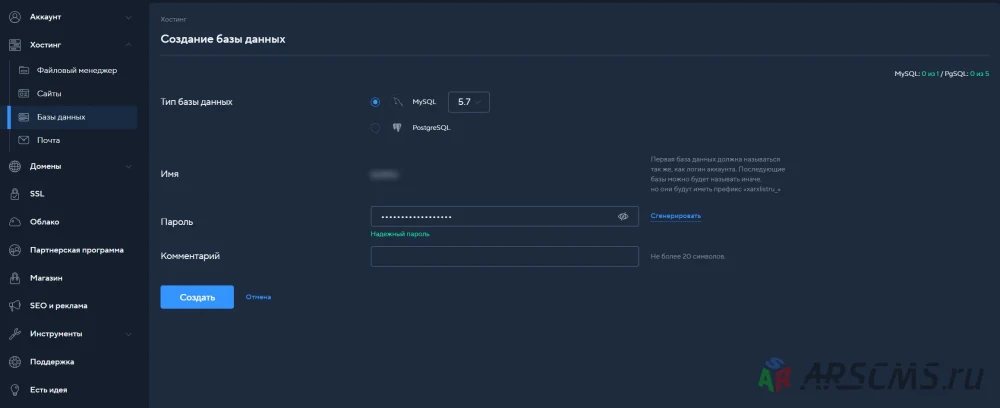Viewport: 1000px width, 408px height.
Task: Click the Надежный пароль strength text
Action: pyautogui.click(x=400, y=234)
